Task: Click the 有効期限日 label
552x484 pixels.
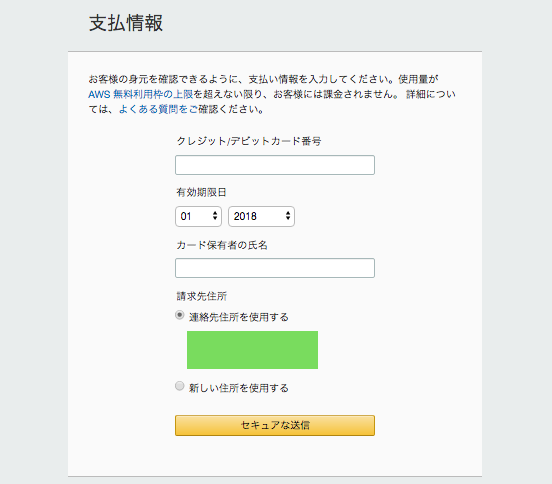Action: 201,192
